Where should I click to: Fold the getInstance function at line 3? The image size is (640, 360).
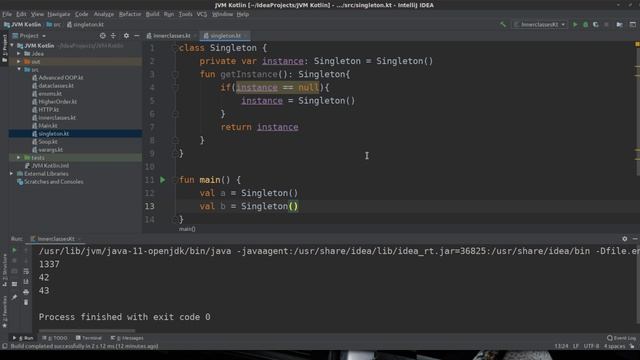[175, 74]
